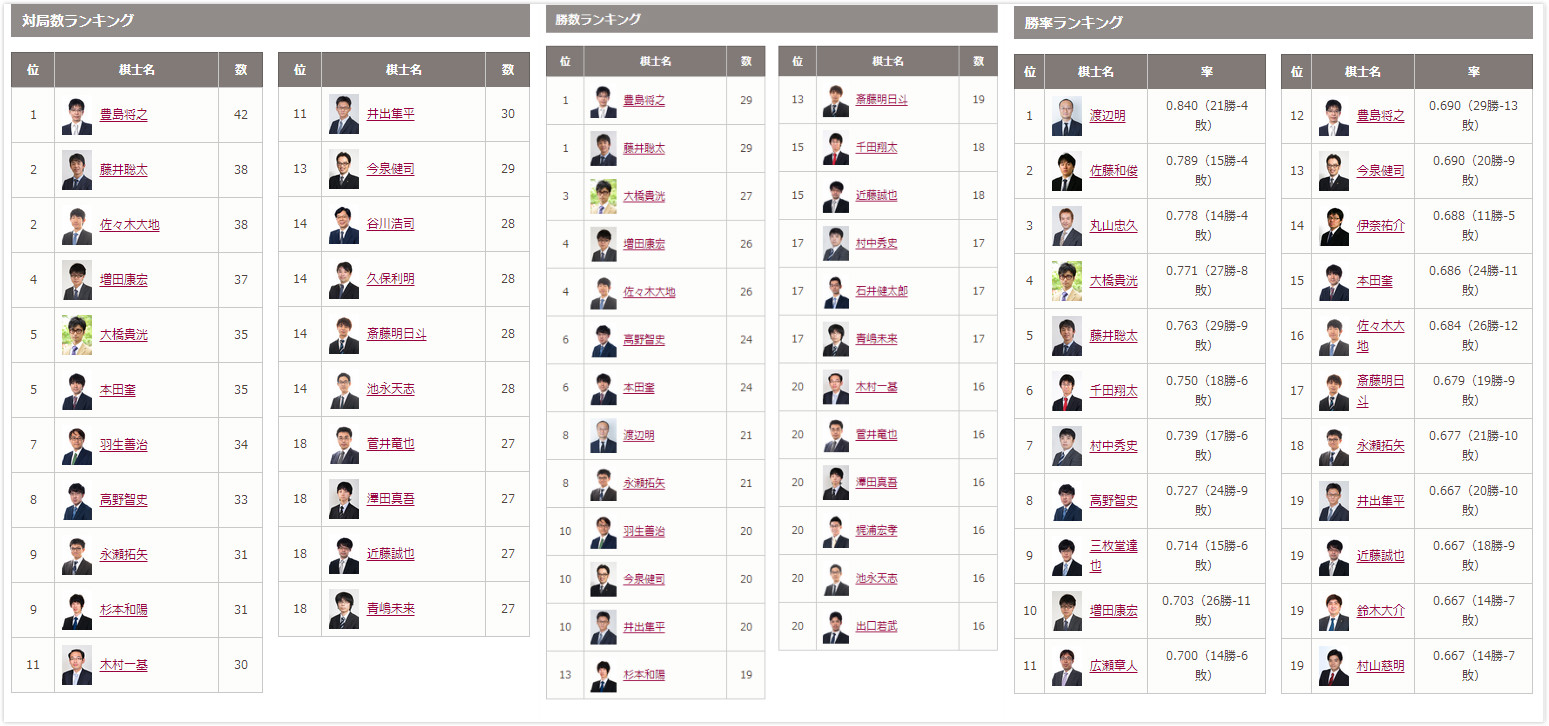1549x726 pixels.
Task: Click photo thumbnail next to 谷川浩司
Action: (x=344, y=225)
